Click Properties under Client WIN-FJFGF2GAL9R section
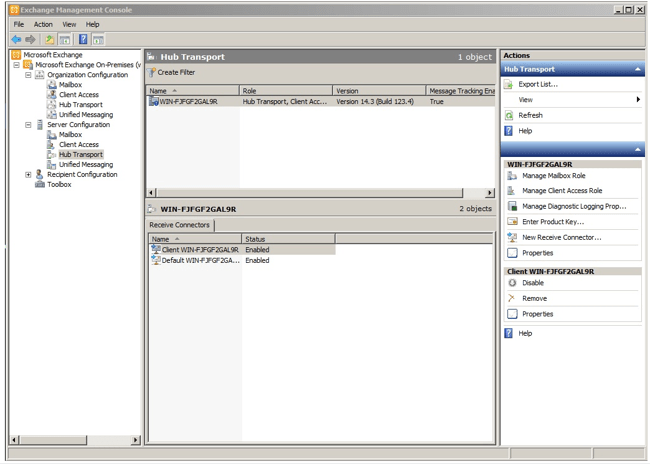The image size is (650, 464). (537, 314)
